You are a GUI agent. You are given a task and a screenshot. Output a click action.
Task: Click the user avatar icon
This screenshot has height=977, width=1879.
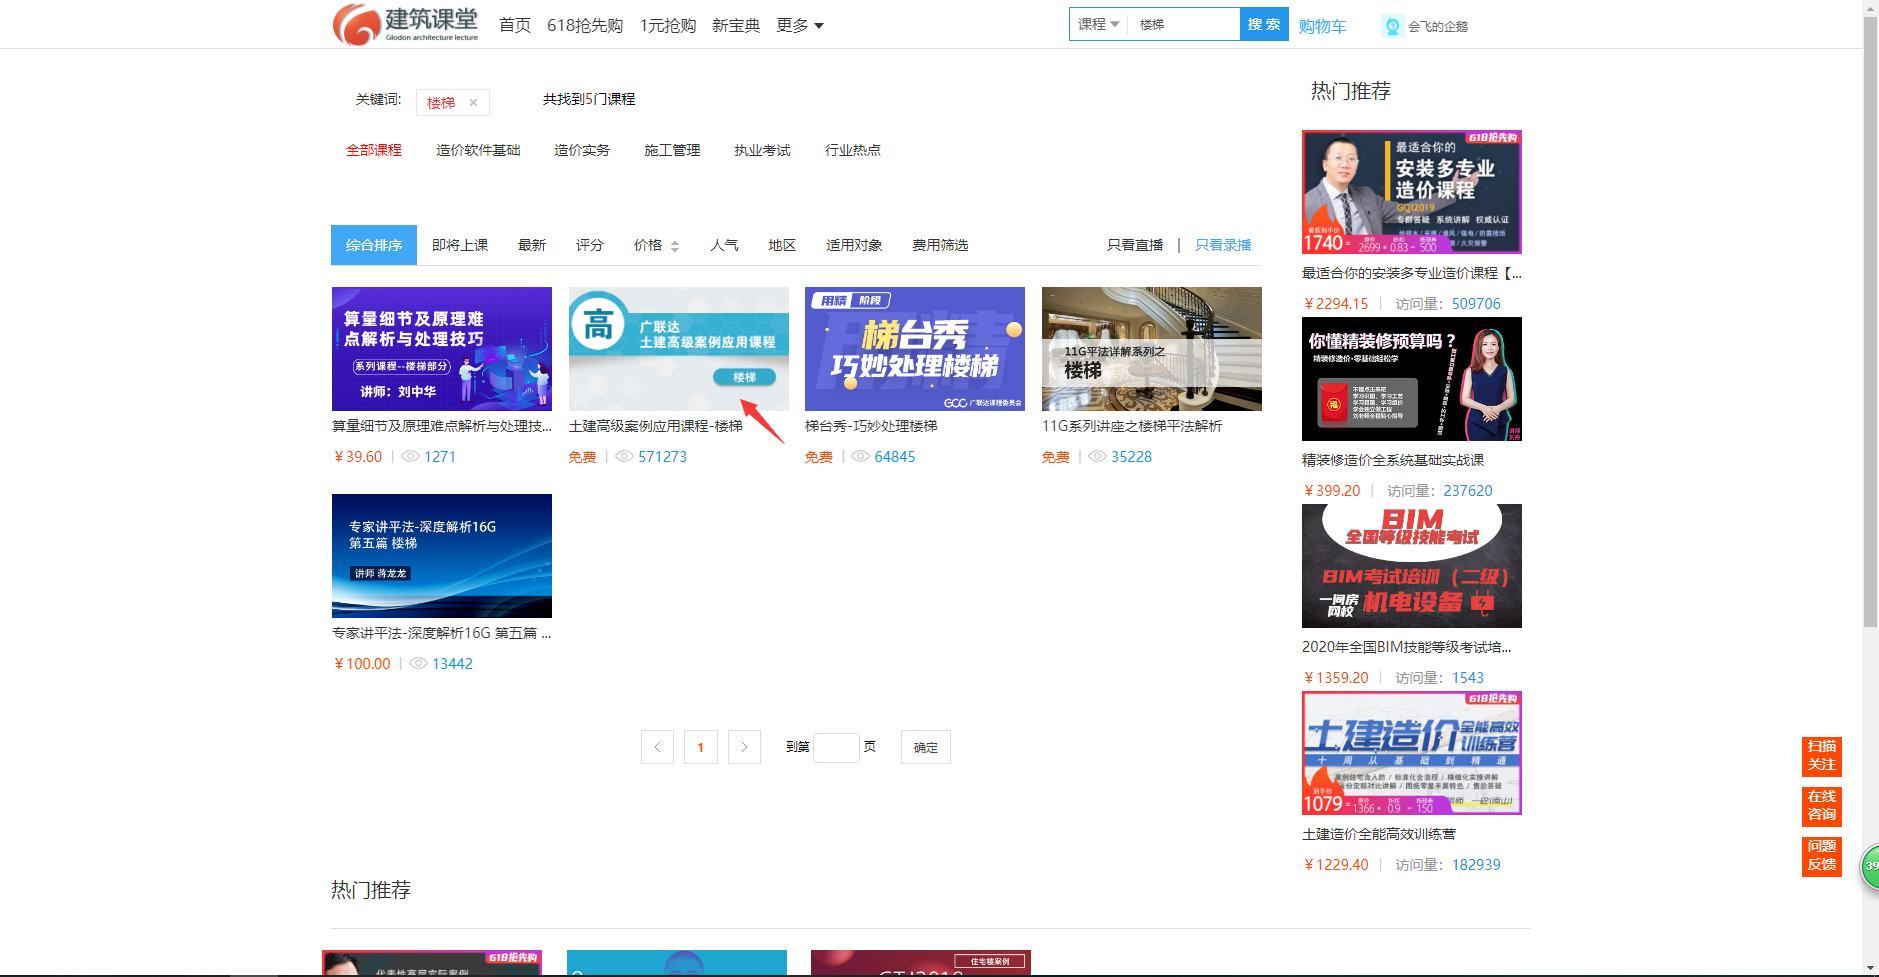click(x=1392, y=26)
